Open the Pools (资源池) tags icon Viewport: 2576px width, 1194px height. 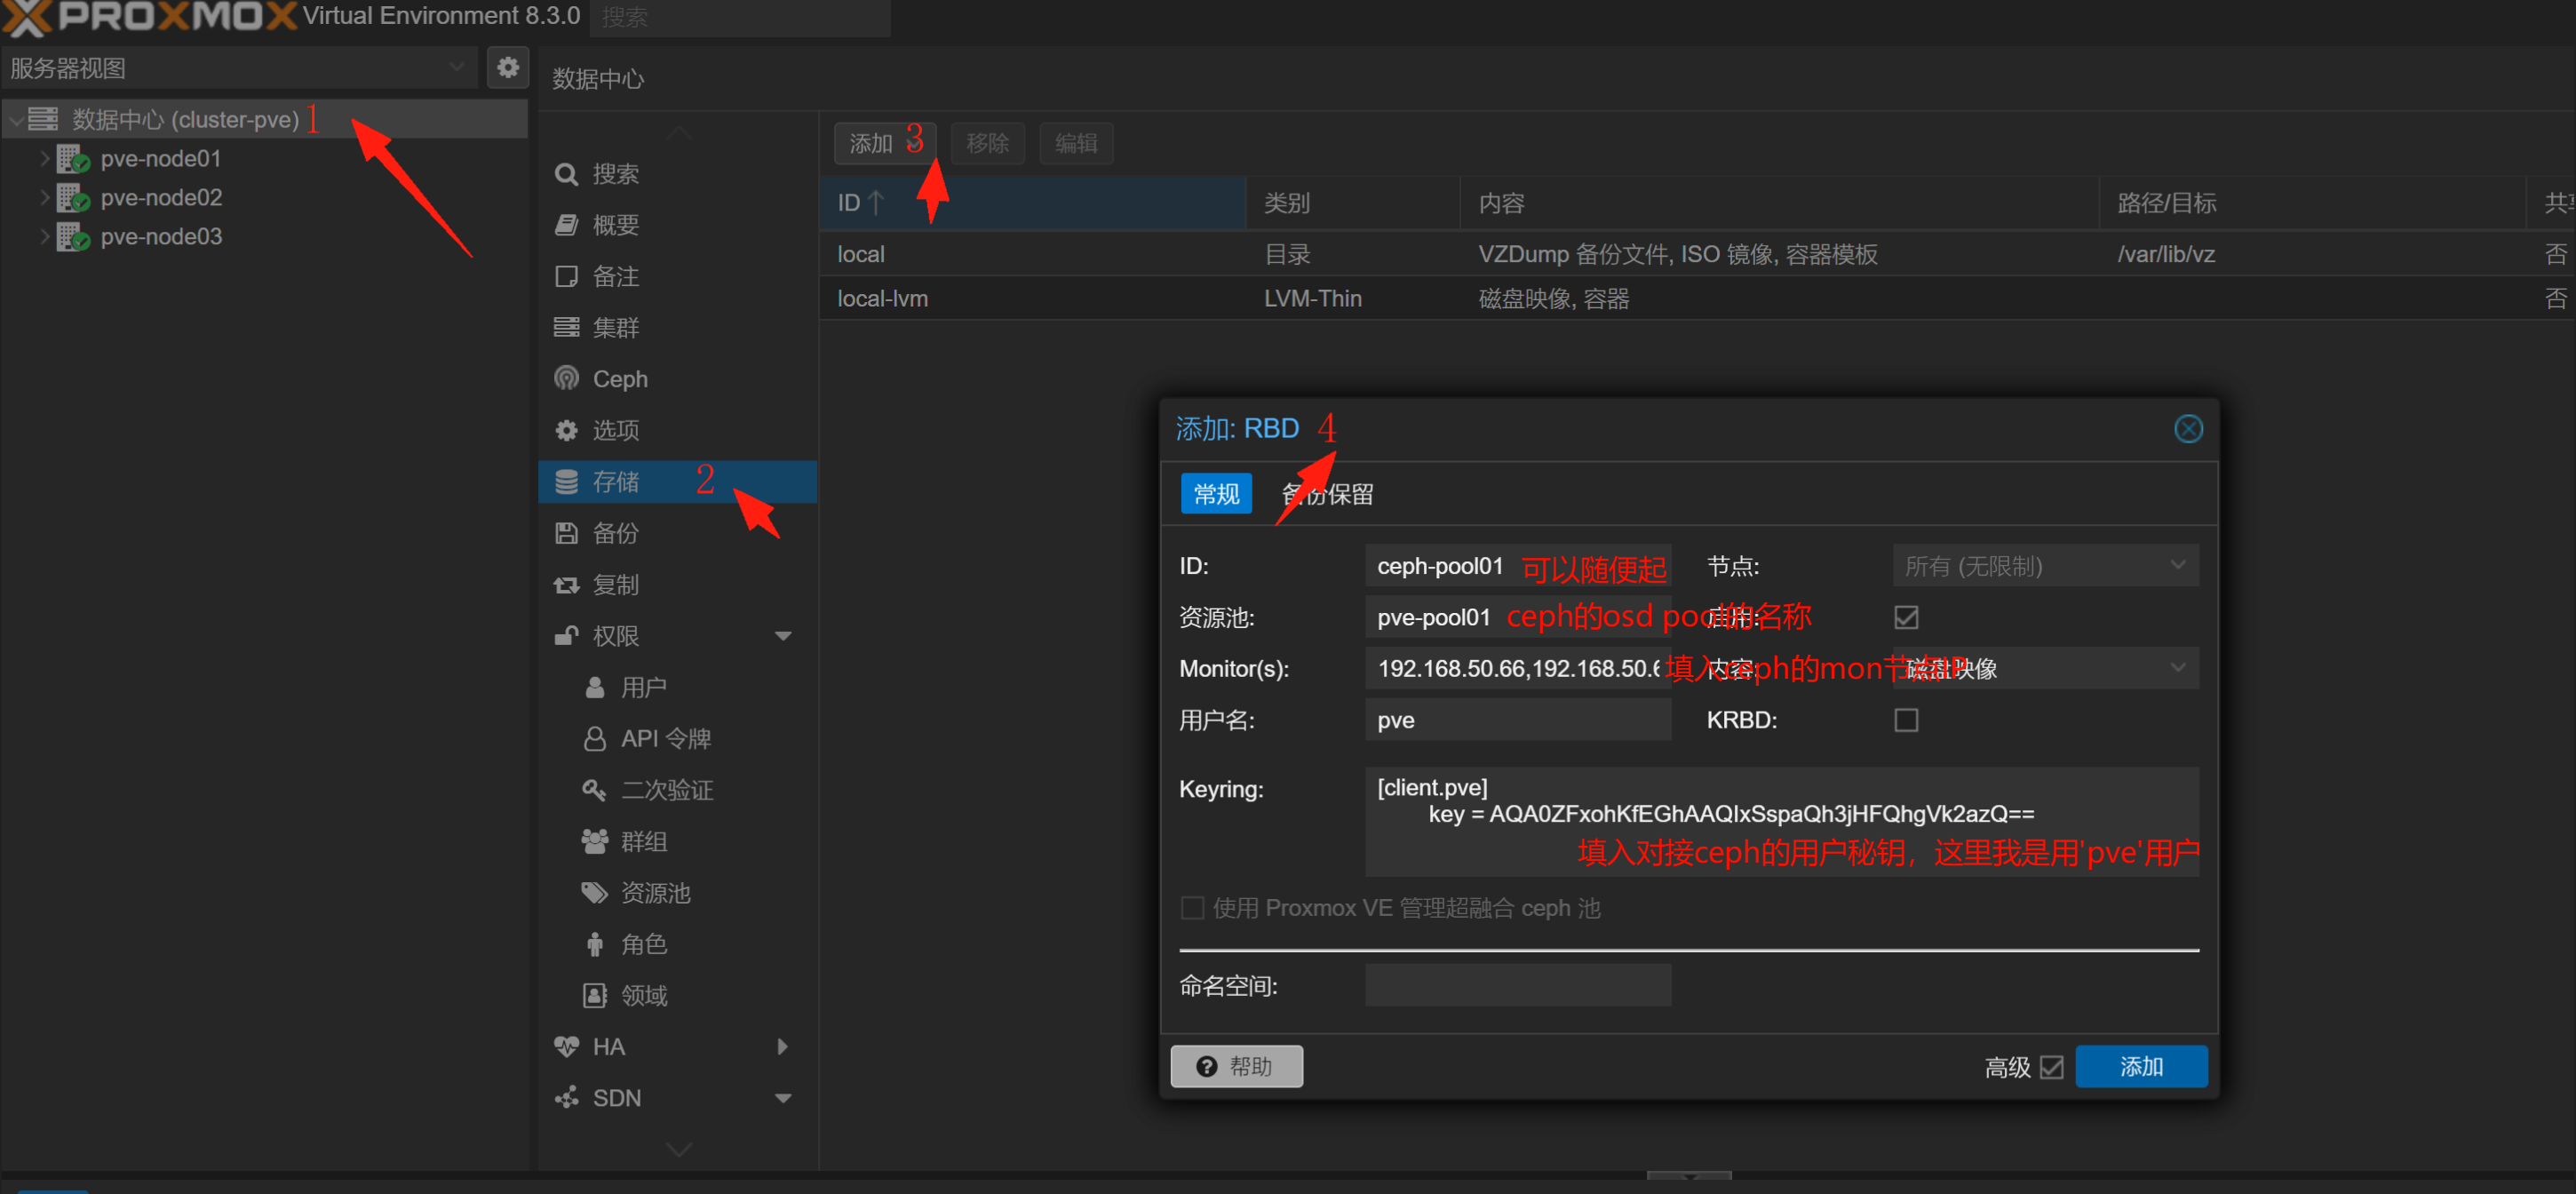tap(594, 892)
